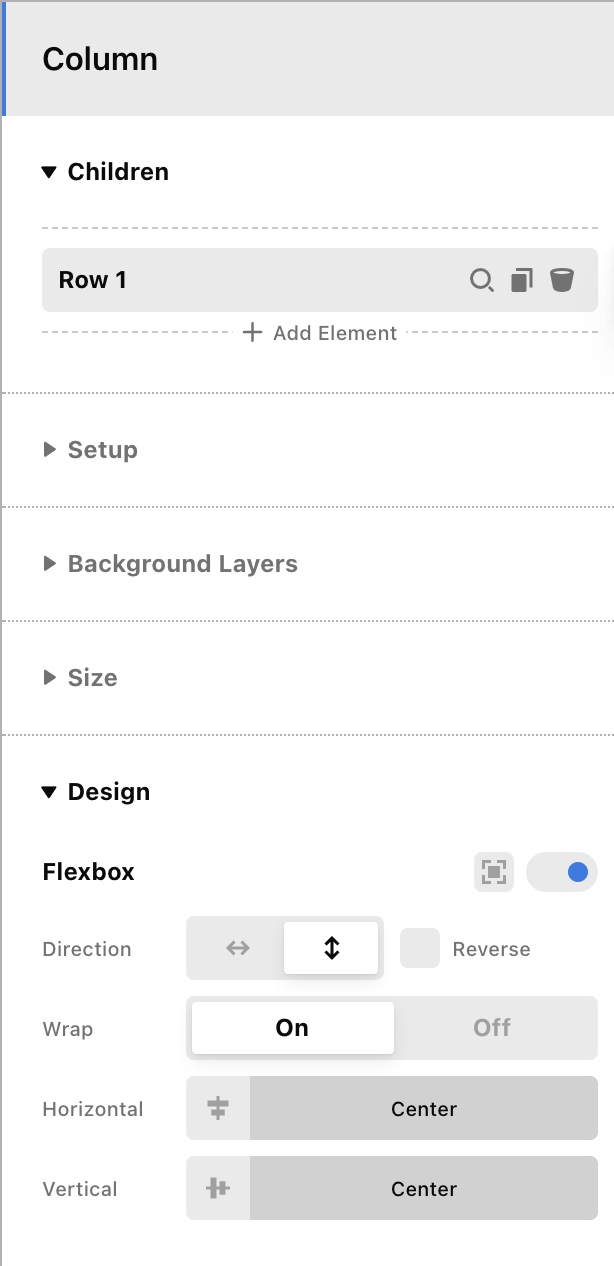Expand the Size section
The height and width of the screenshot is (1266, 614).
pos(92,678)
